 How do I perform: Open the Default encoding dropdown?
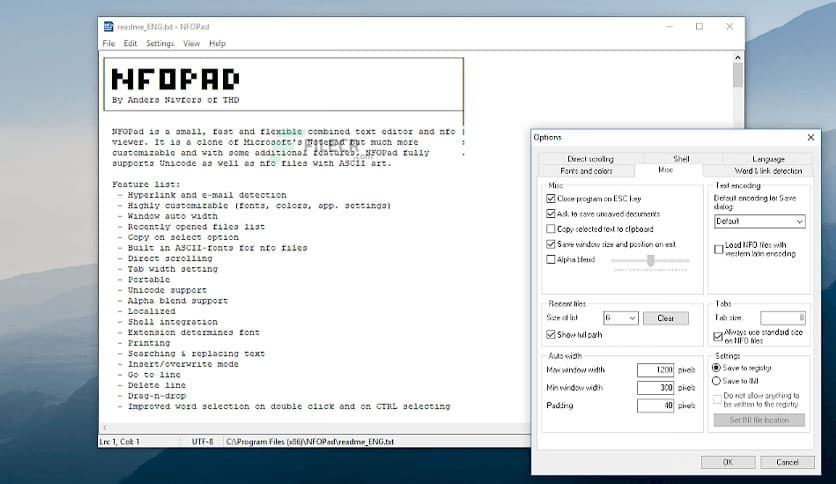tap(760, 221)
